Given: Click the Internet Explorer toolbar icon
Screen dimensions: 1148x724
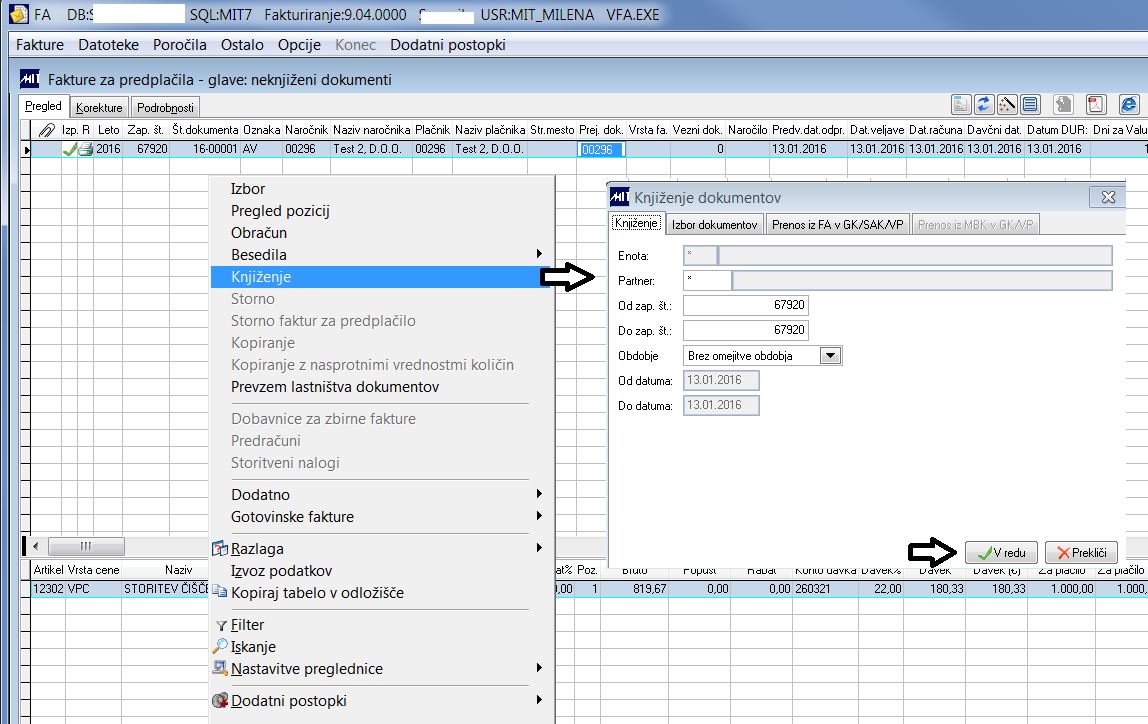Looking at the screenshot, I should pos(1129,105).
